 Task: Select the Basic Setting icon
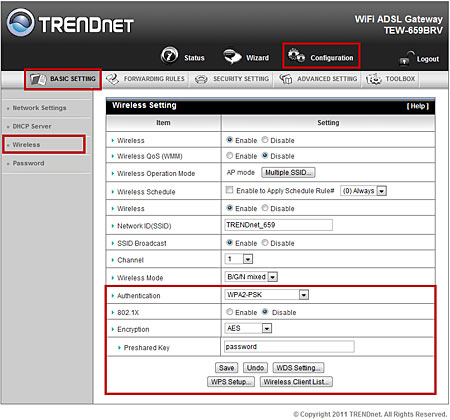coord(38,79)
